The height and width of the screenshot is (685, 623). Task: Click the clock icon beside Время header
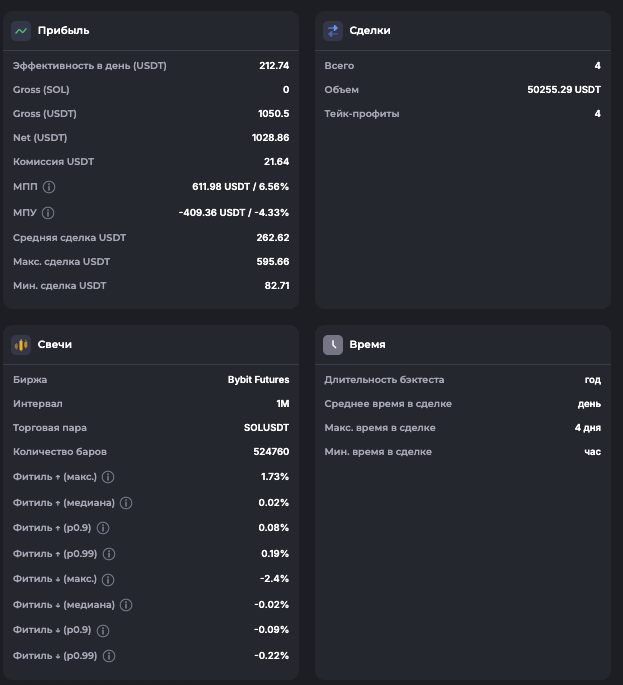(x=333, y=345)
